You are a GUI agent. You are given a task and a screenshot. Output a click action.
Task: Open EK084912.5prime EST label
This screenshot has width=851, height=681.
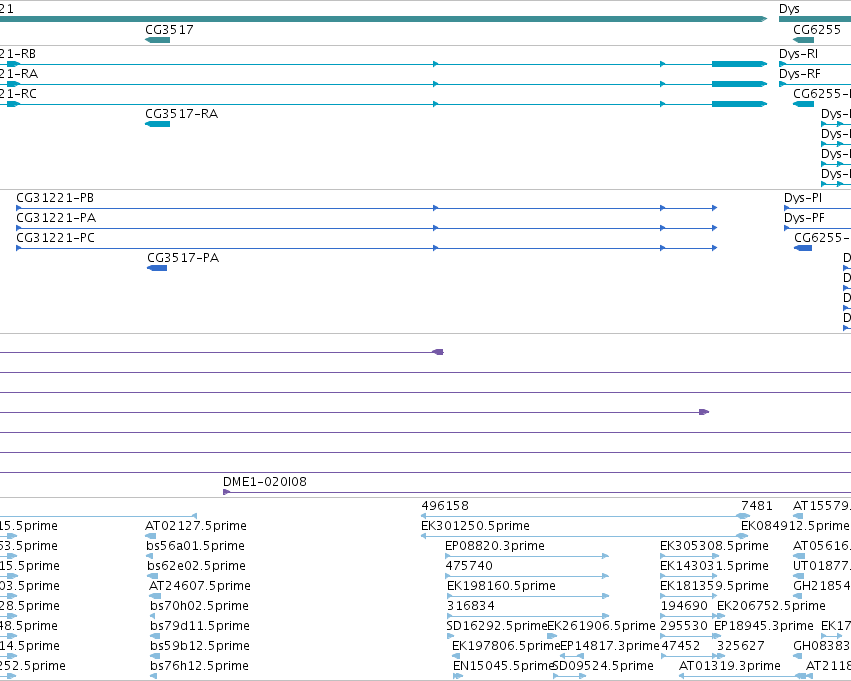tap(795, 526)
